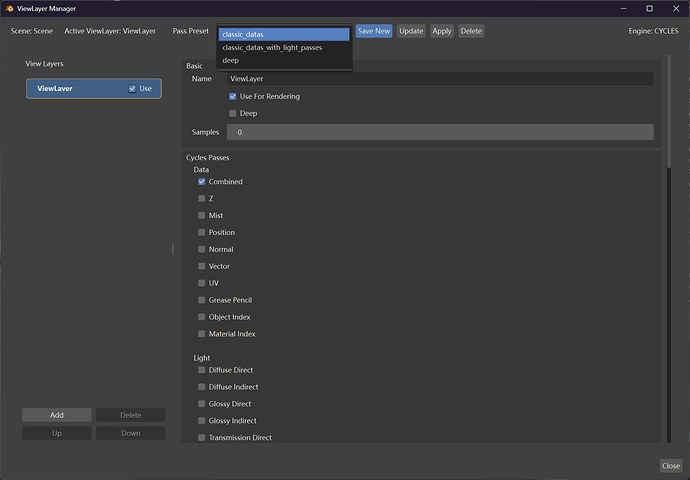The image size is (690, 480).
Task: Click the Blender logo icon in title bar
Action: [x=9, y=8]
